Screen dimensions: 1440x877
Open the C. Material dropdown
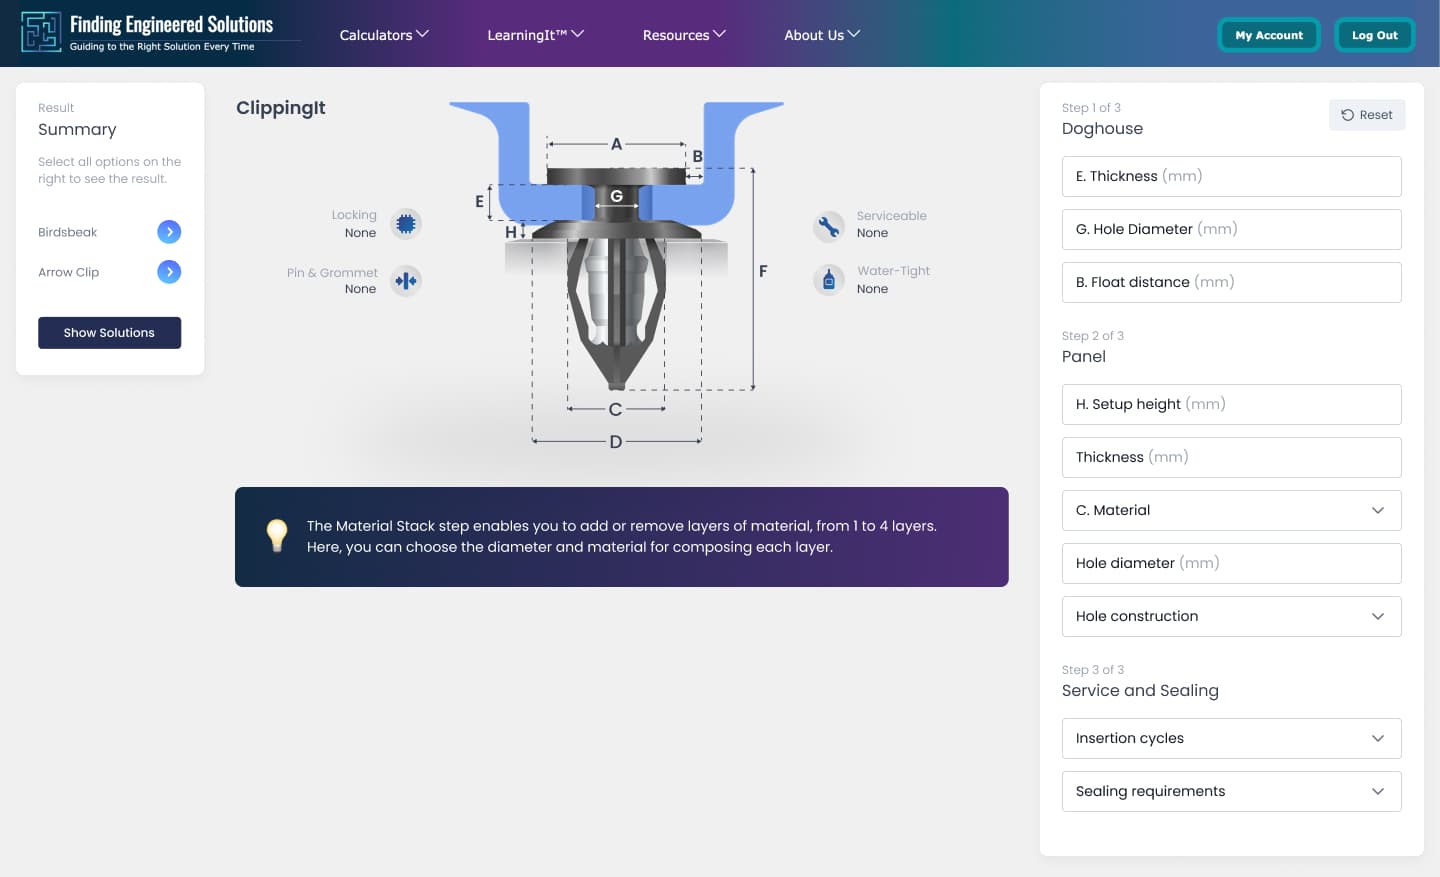[x=1231, y=510]
